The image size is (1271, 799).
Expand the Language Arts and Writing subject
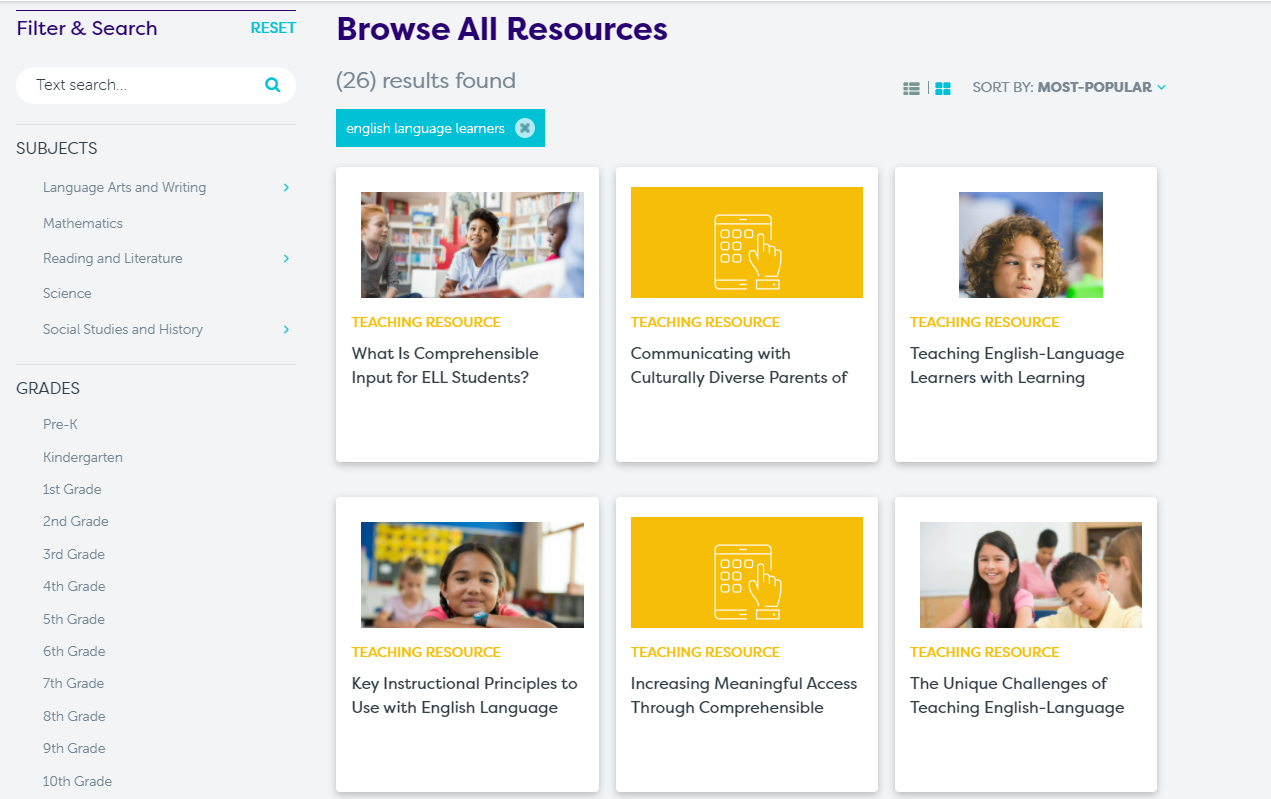286,187
